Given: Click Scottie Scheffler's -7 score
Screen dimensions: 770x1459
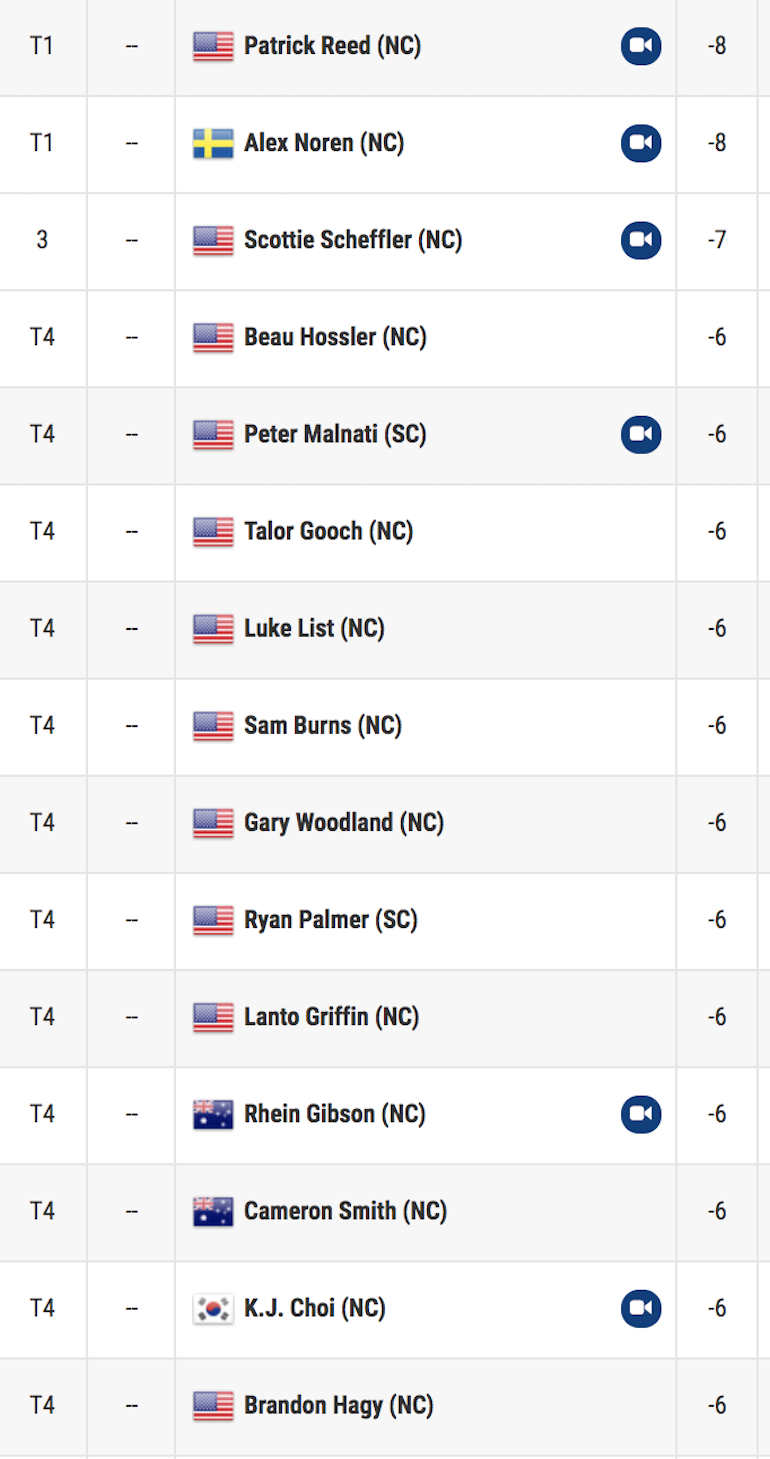Looking at the screenshot, I should [x=717, y=240].
